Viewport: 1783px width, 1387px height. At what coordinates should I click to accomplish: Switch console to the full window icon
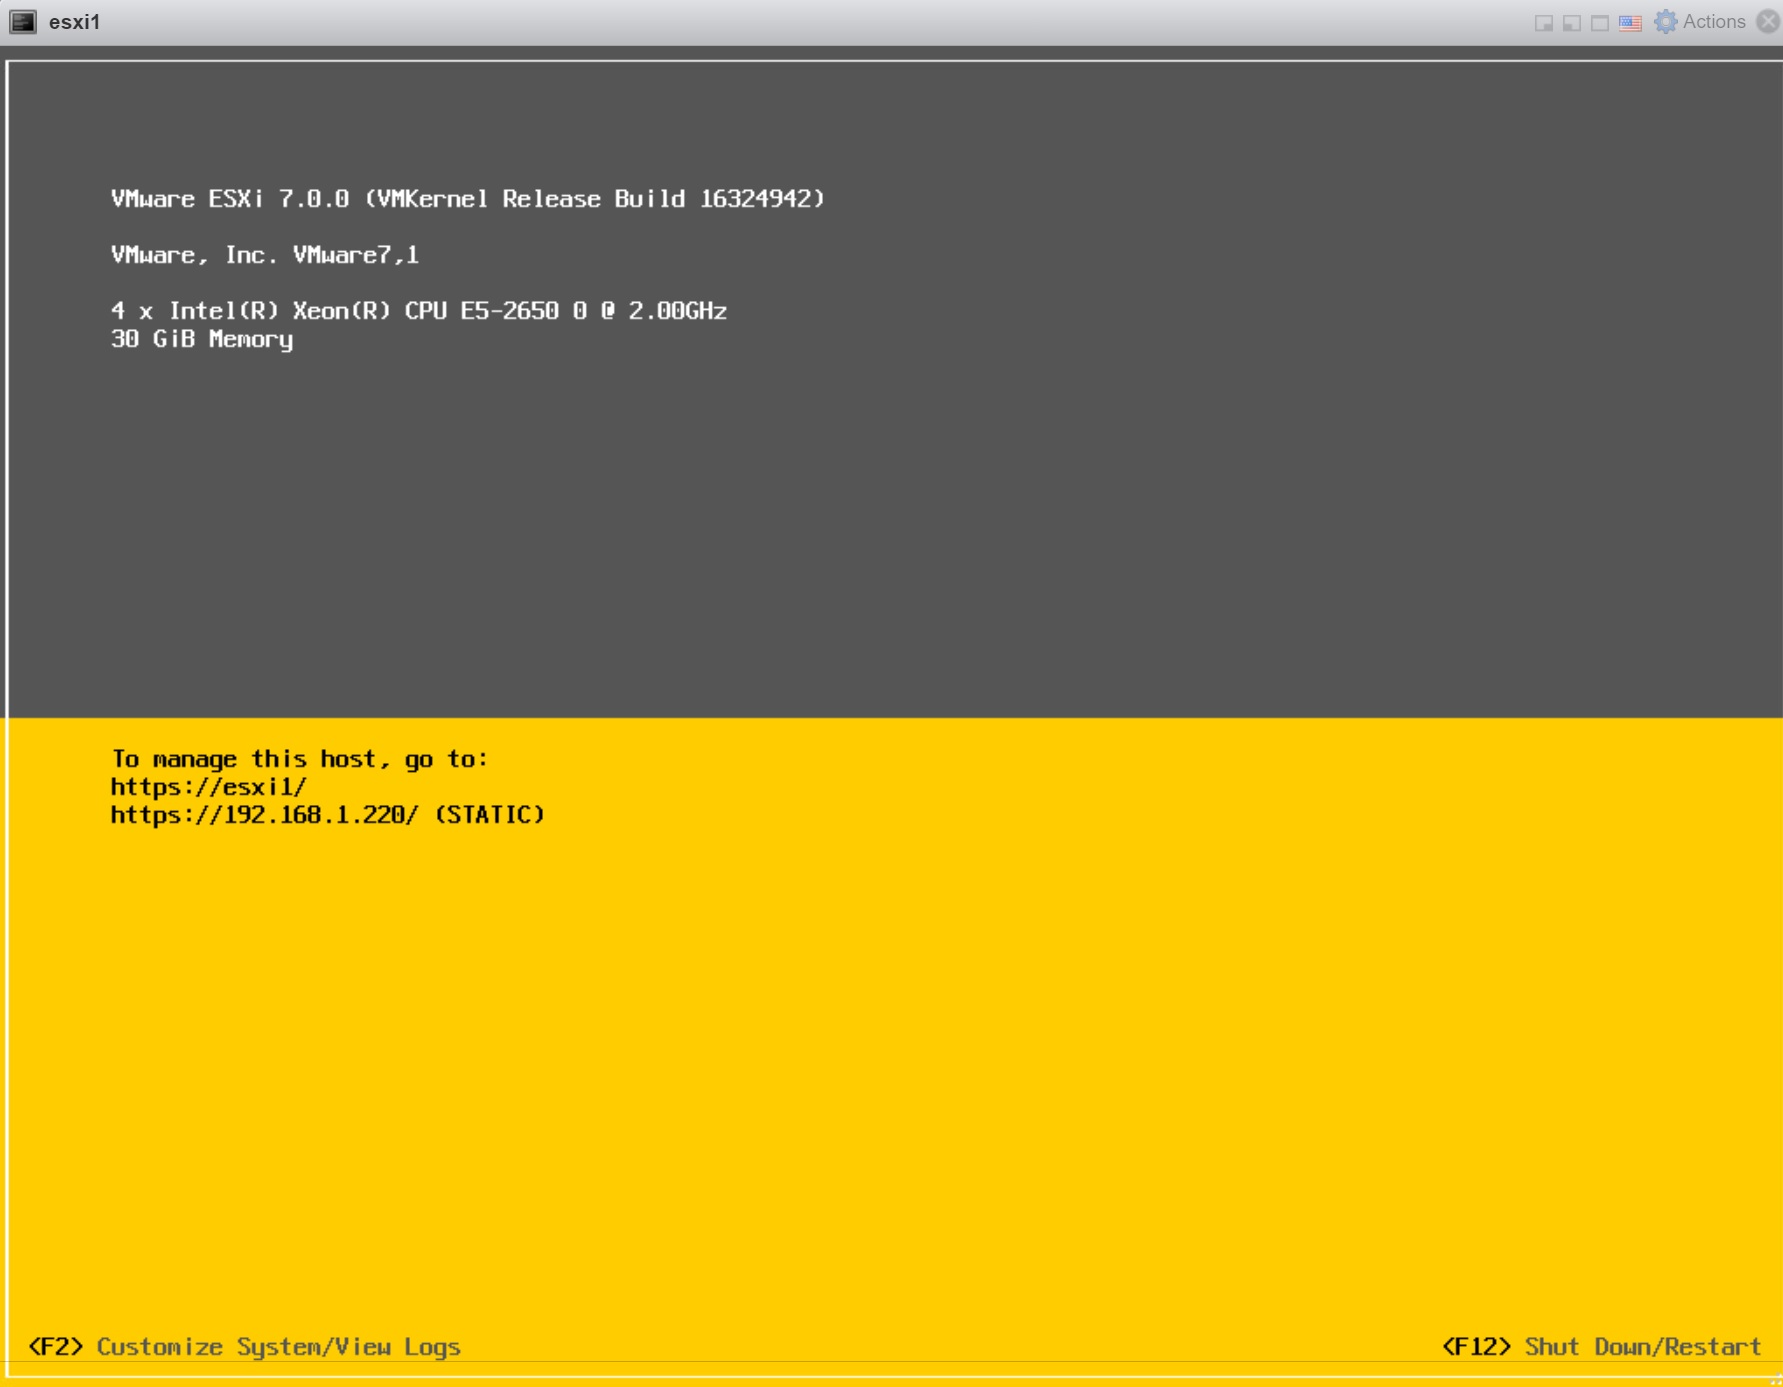(1599, 23)
